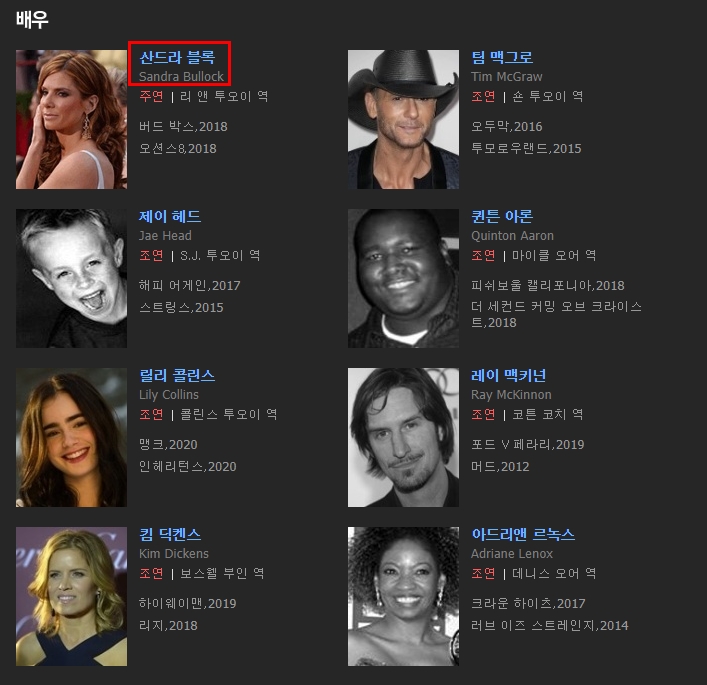Open the 레이 맥키넌 actor name link
The width and height of the screenshot is (707, 685).
click(509, 376)
